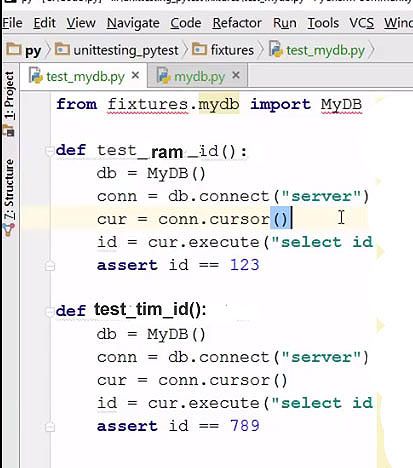Click the py folder icon in breadcrumb
The height and width of the screenshot is (468, 413).
click(14, 49)
